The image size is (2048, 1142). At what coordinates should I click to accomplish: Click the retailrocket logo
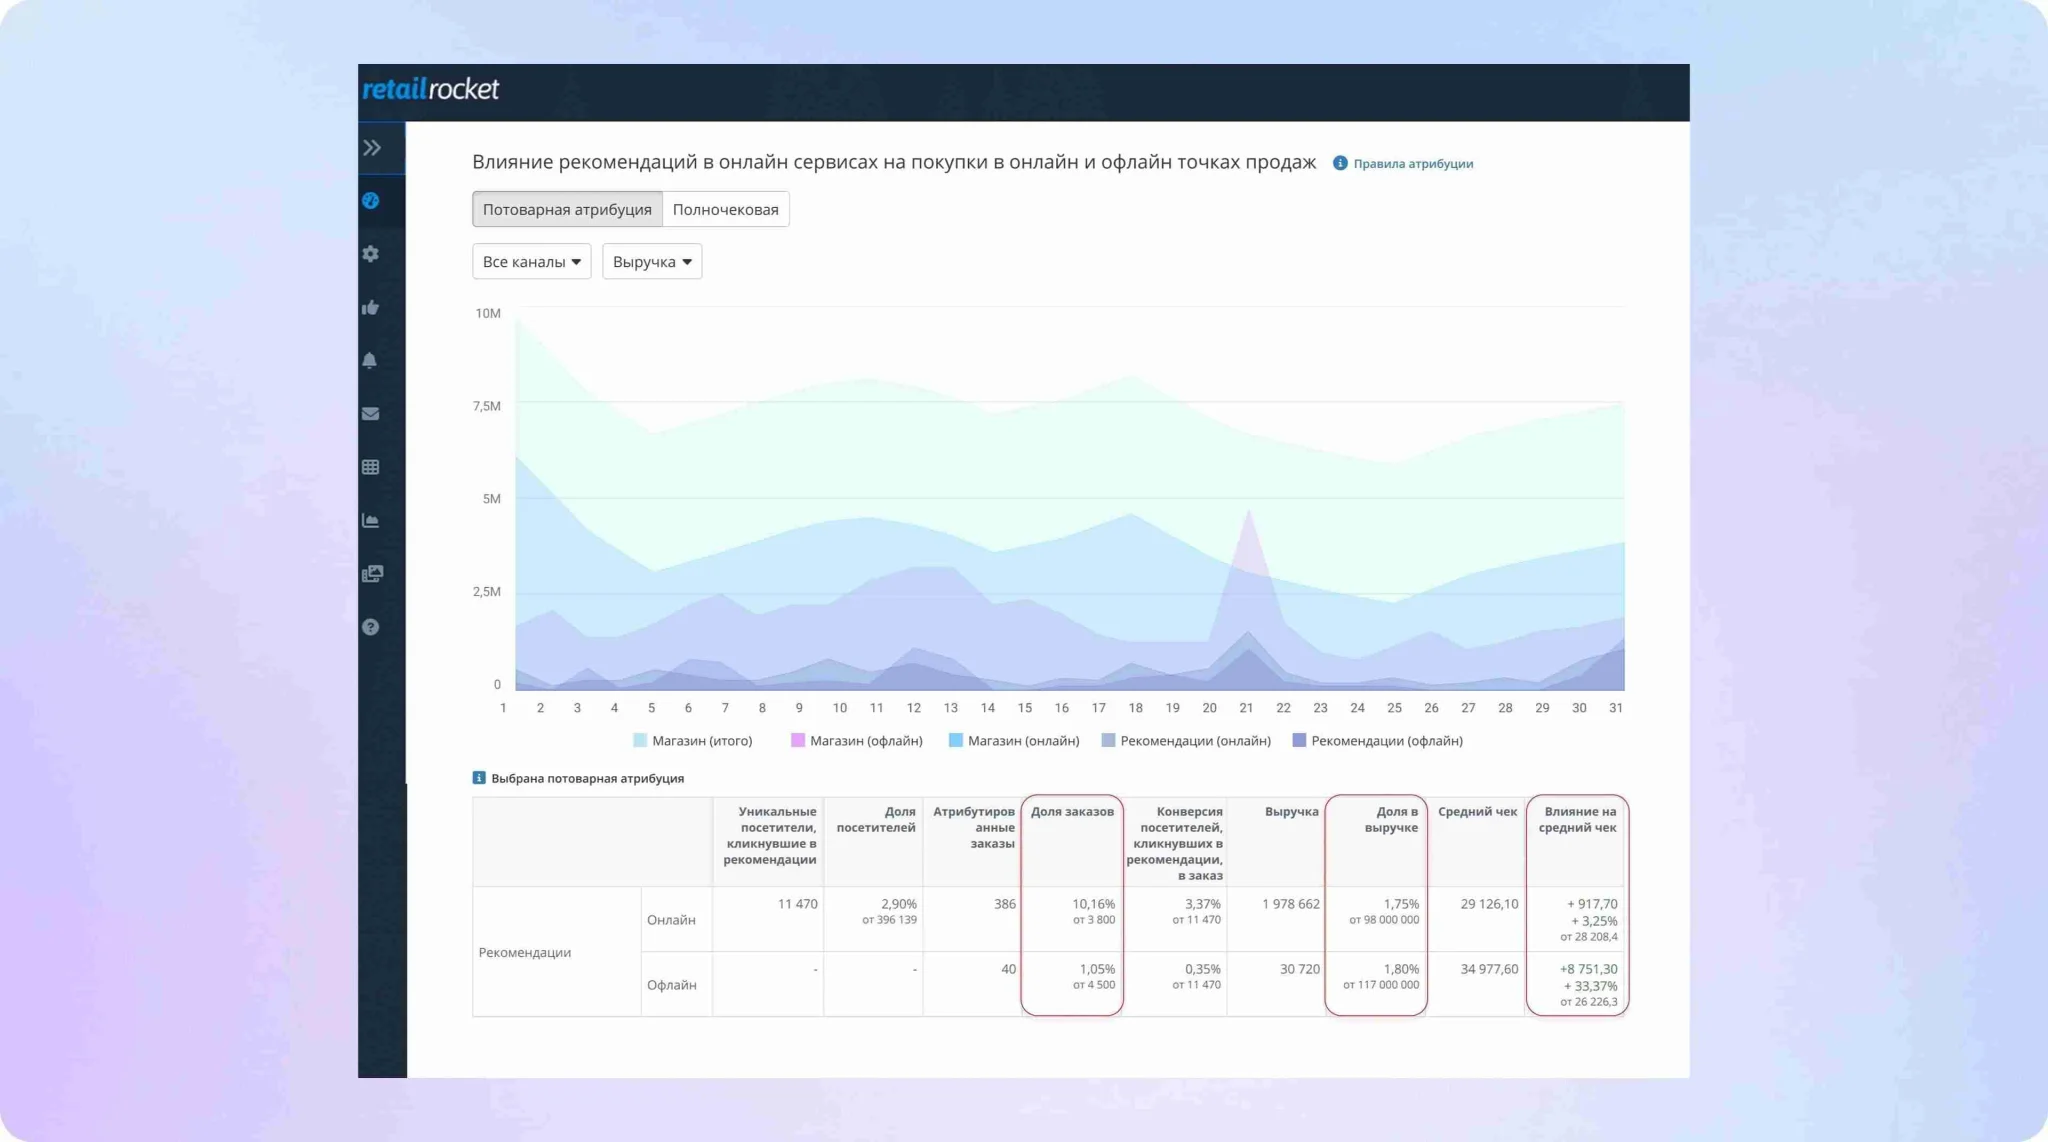coord(431,90)
